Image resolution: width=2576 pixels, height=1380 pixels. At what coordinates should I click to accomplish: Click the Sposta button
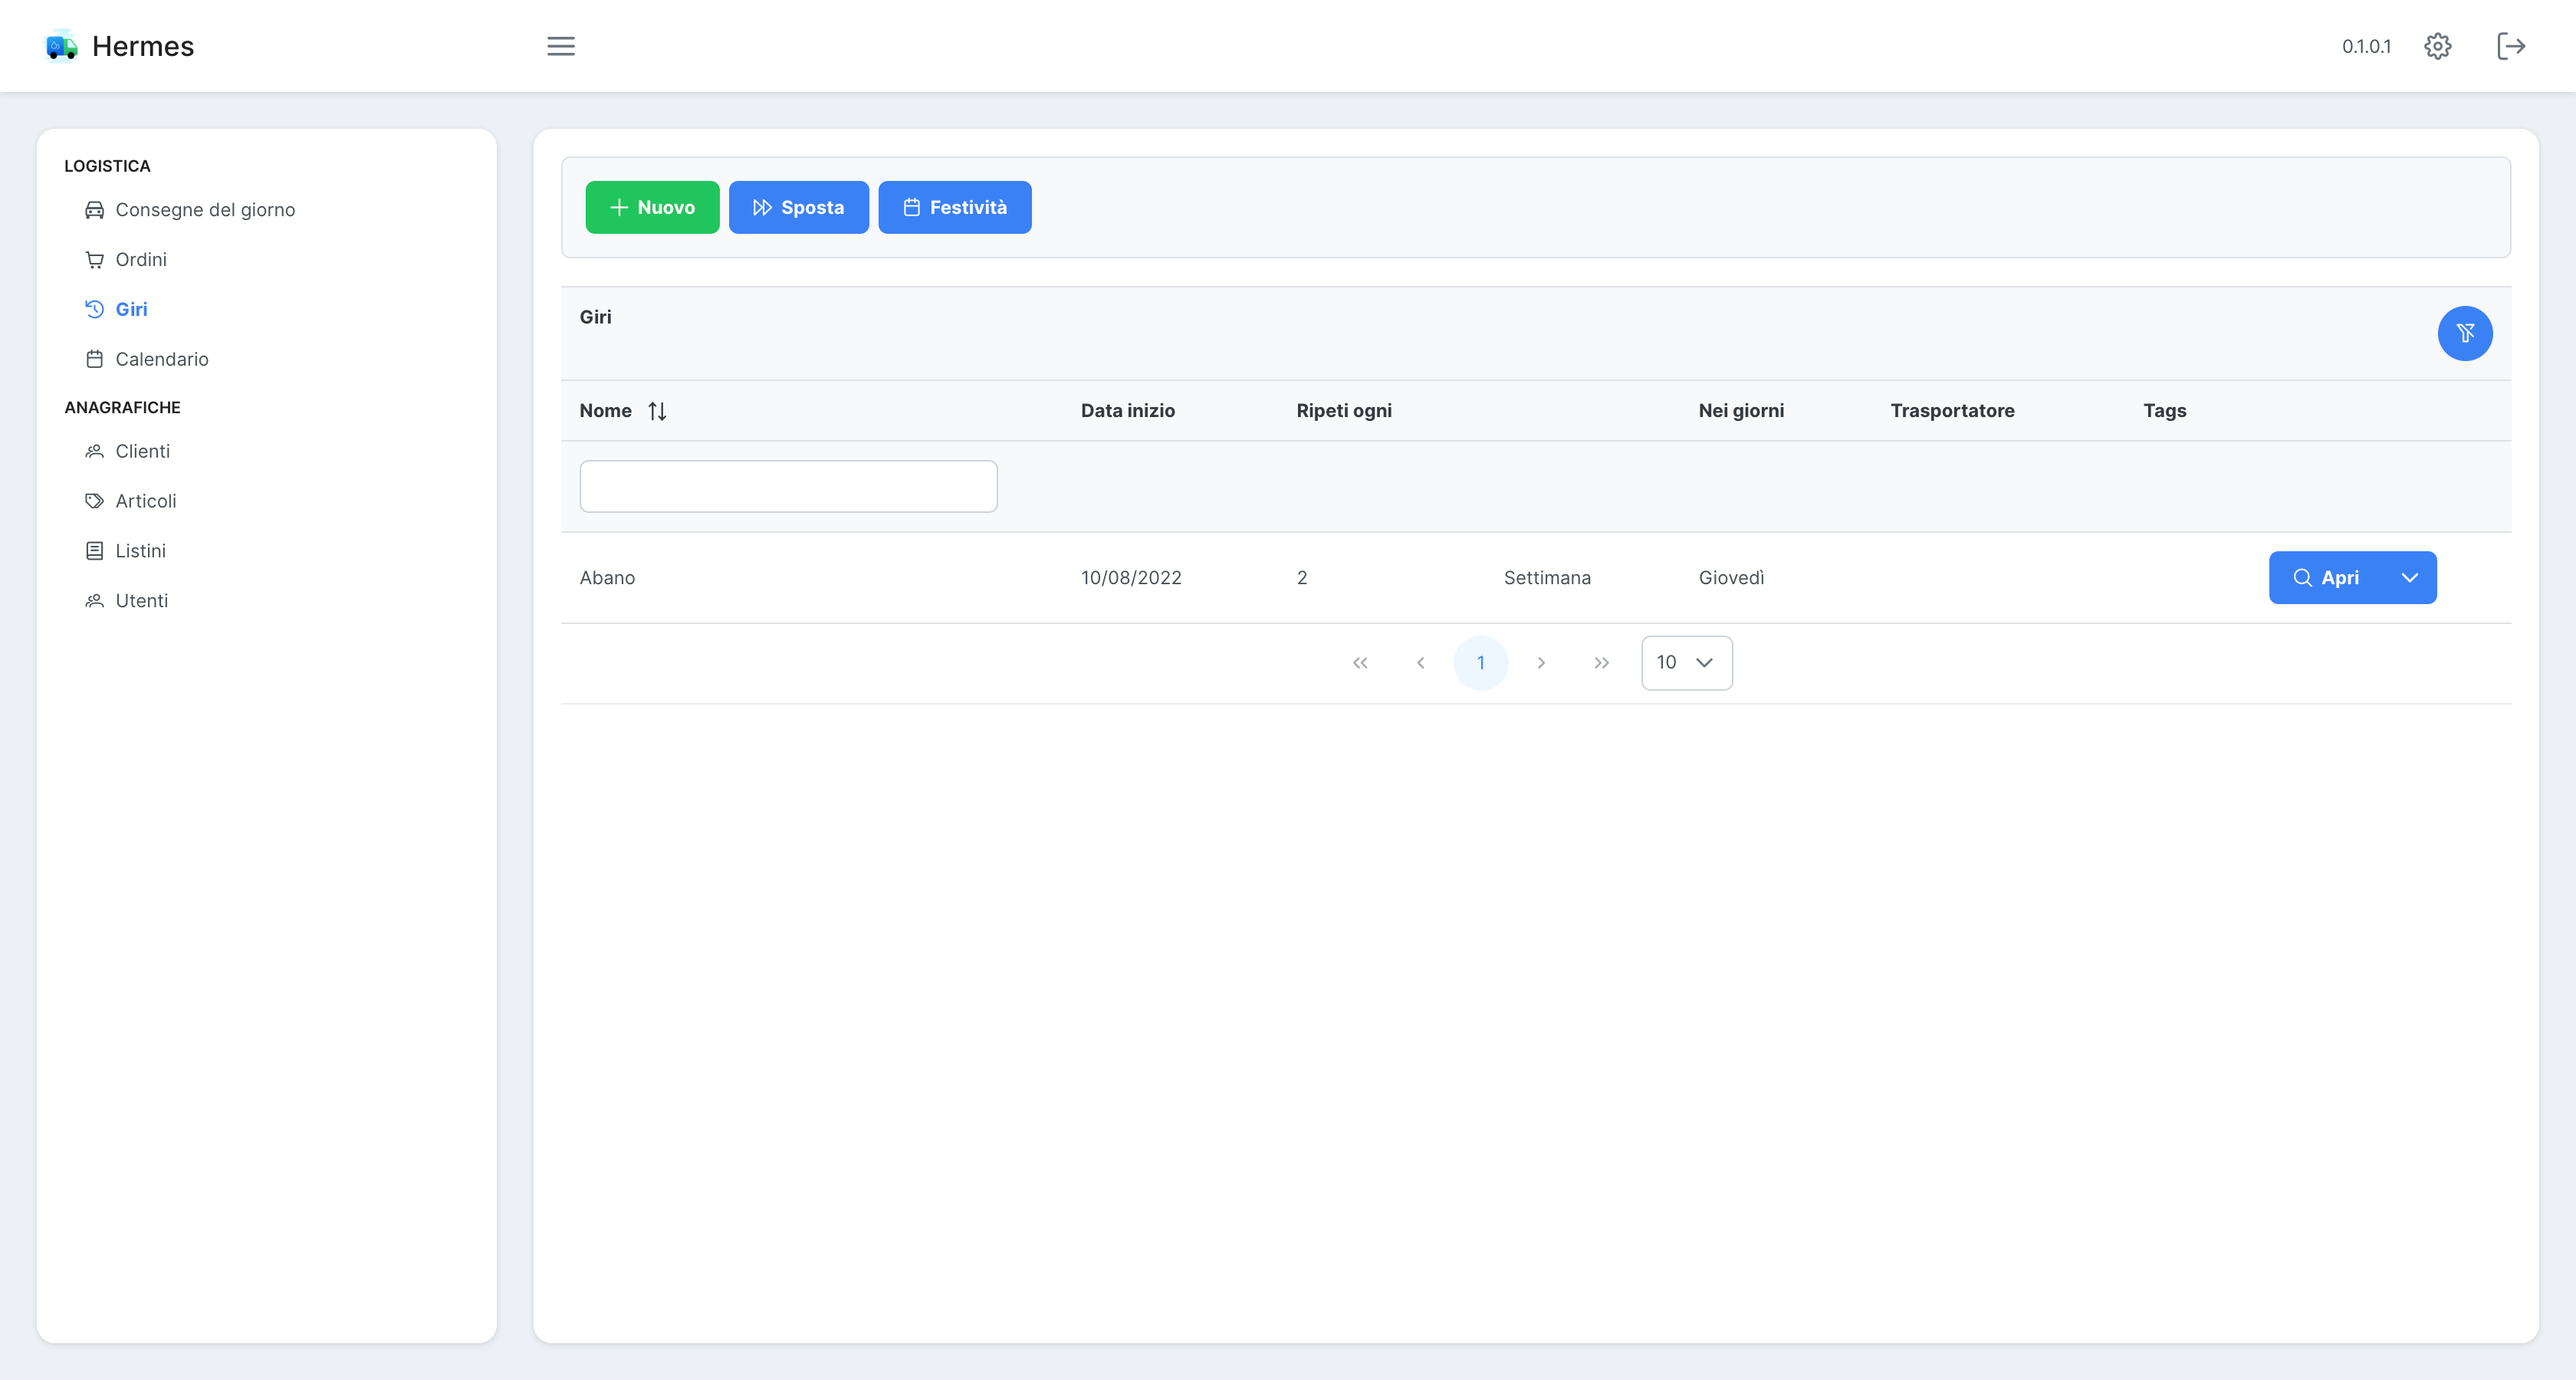tap(798, 207)
